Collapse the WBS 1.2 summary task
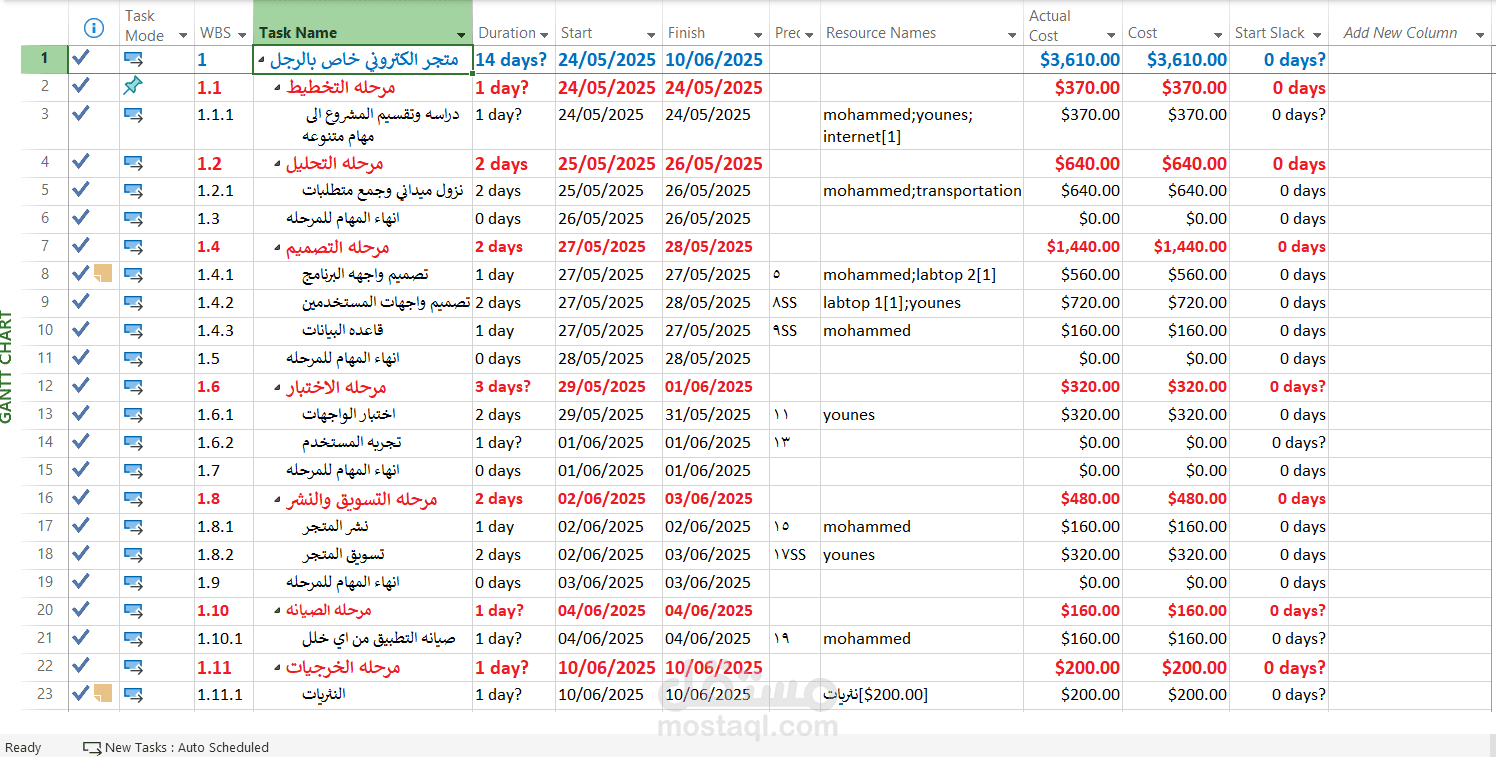Screen dimensions: 1496x757 (x=278, y=164)
